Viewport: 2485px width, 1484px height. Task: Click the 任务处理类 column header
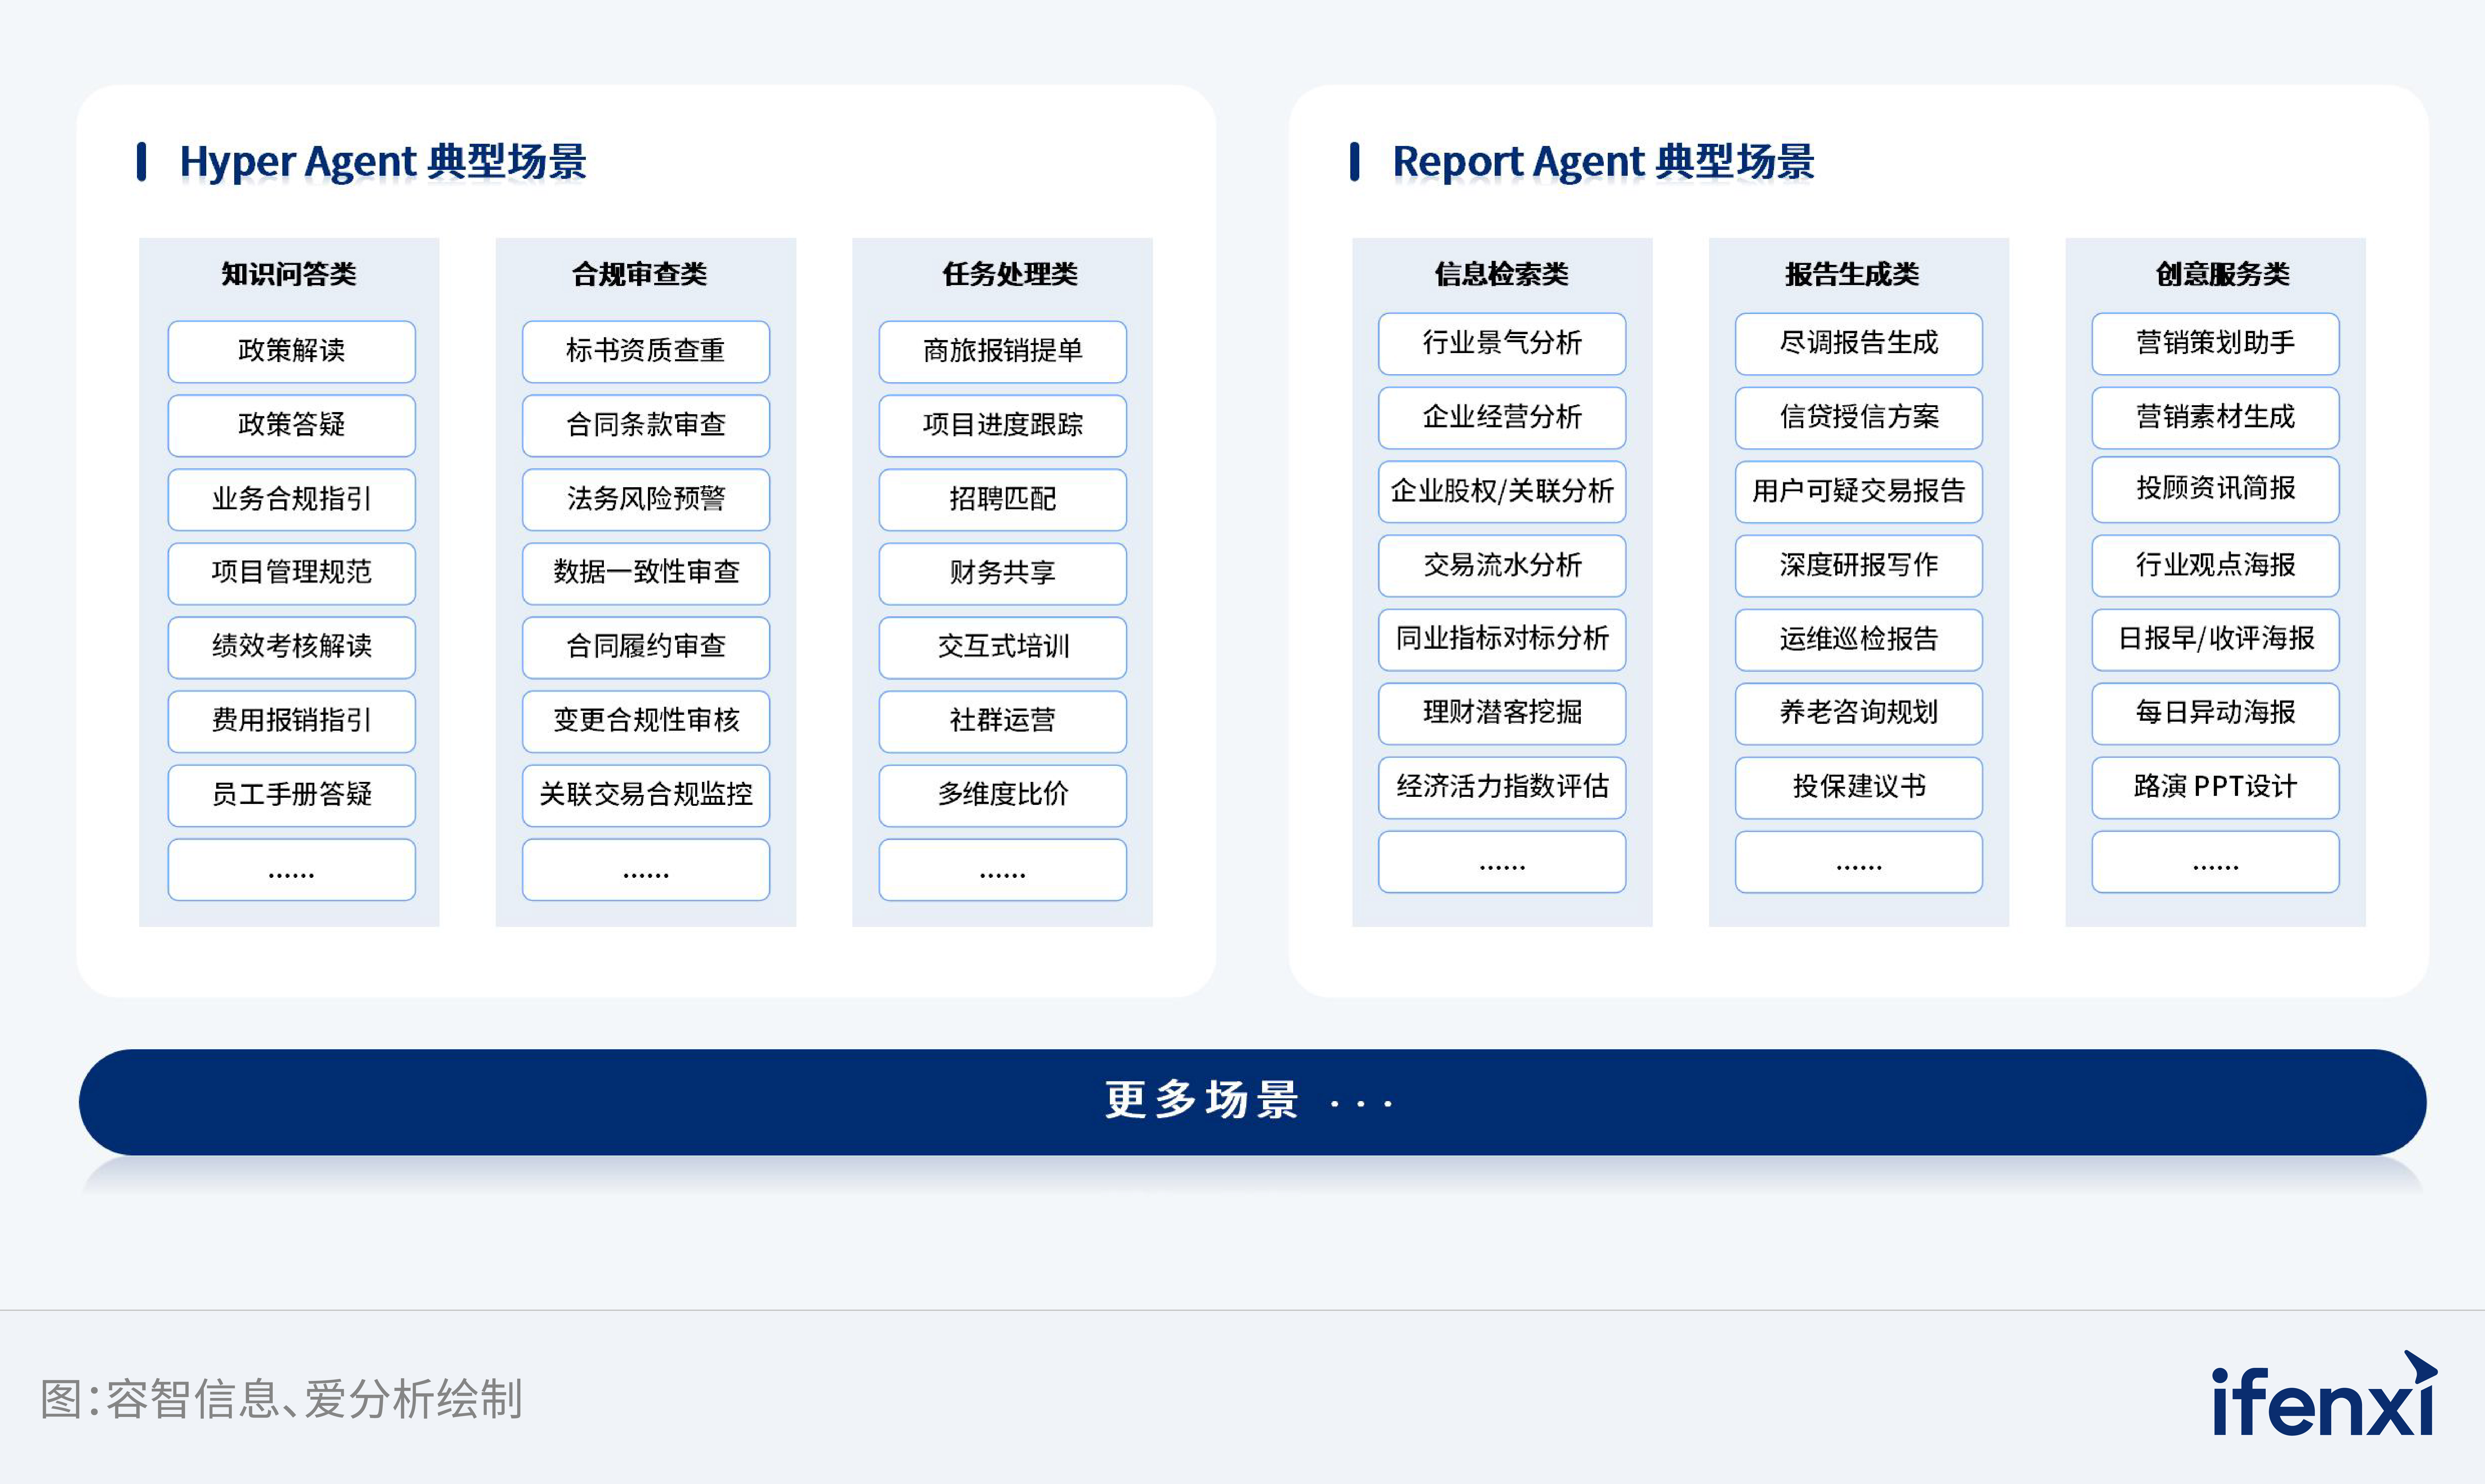tap(1010, 274)
